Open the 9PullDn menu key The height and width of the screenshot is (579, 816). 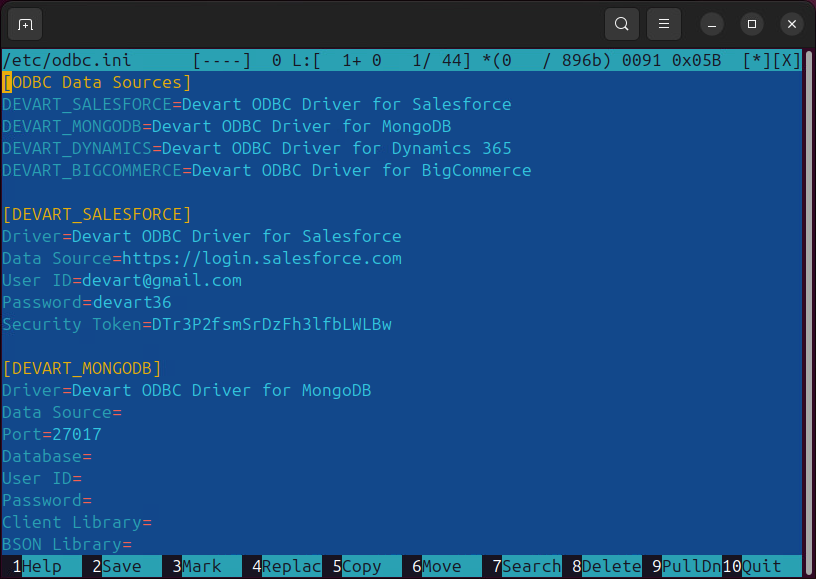[x=691, y=566]
